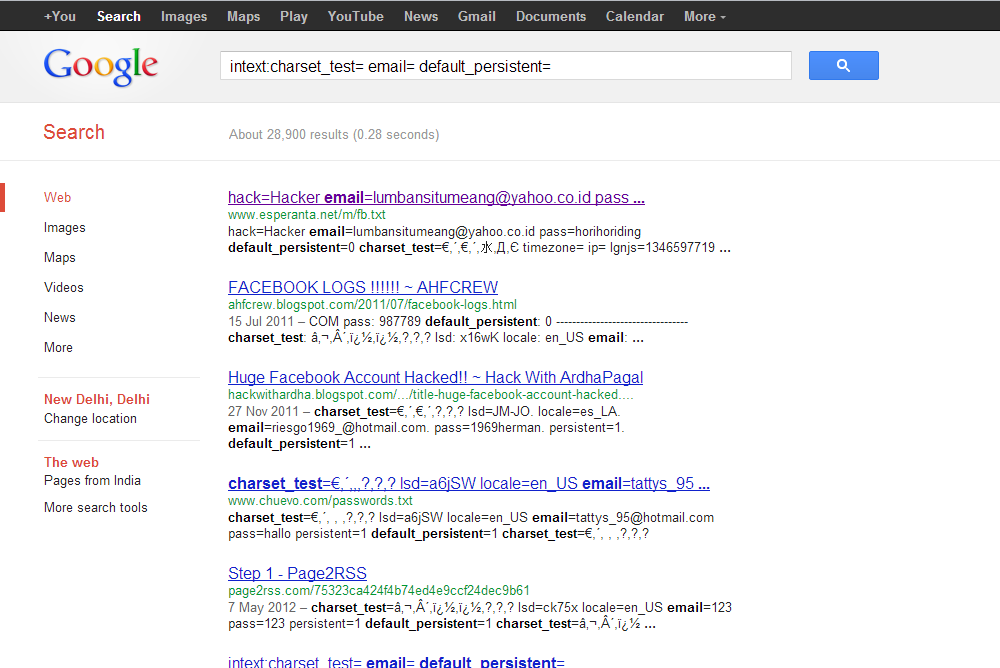Filter results by Images in sidebar
The width and height of the screenshot is (1000, 668).
64,228
